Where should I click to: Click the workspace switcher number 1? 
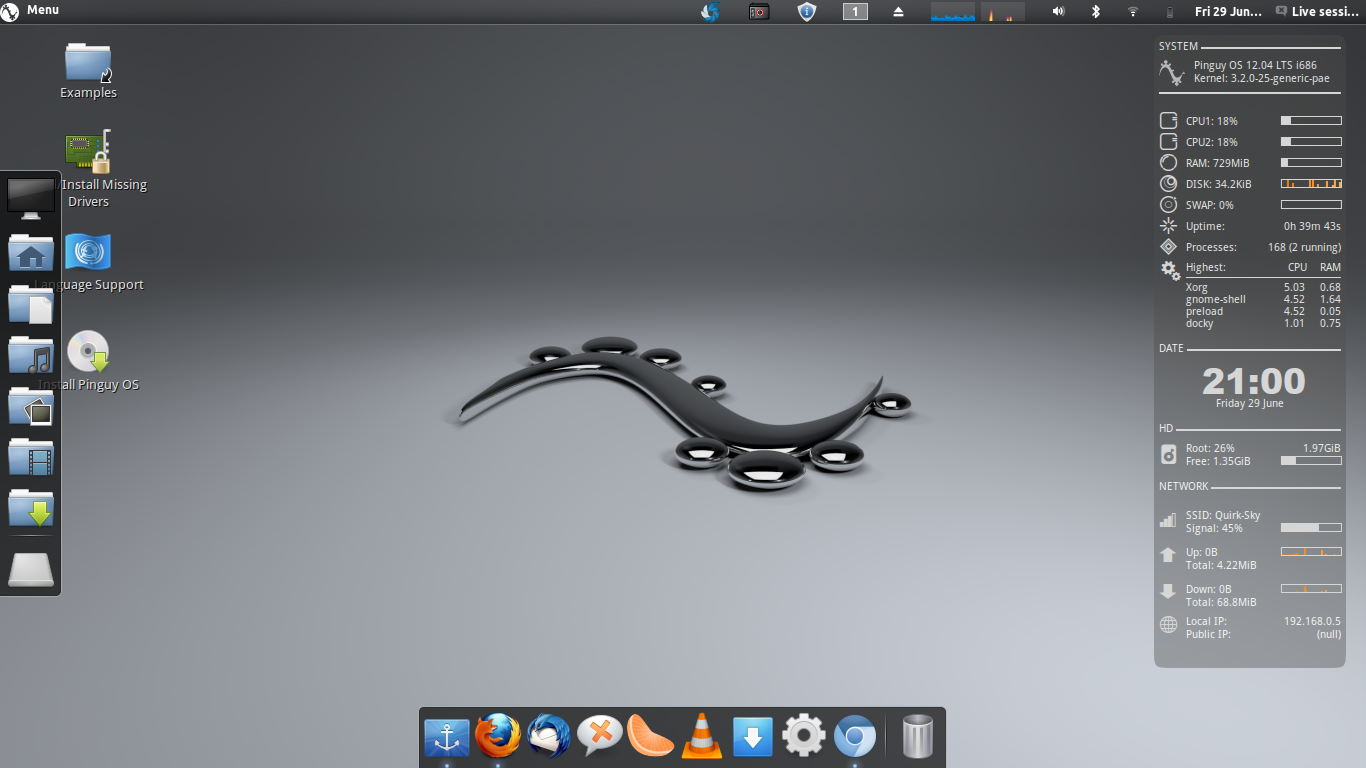tap(855, 11)
